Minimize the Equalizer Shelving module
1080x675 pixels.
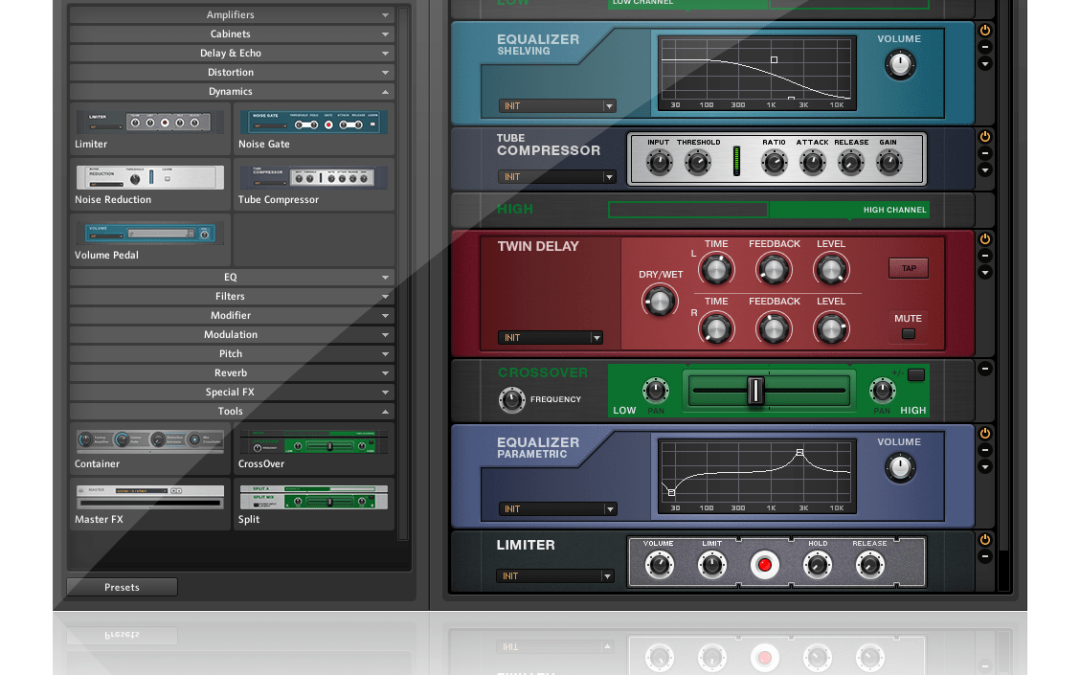point(985,47)
